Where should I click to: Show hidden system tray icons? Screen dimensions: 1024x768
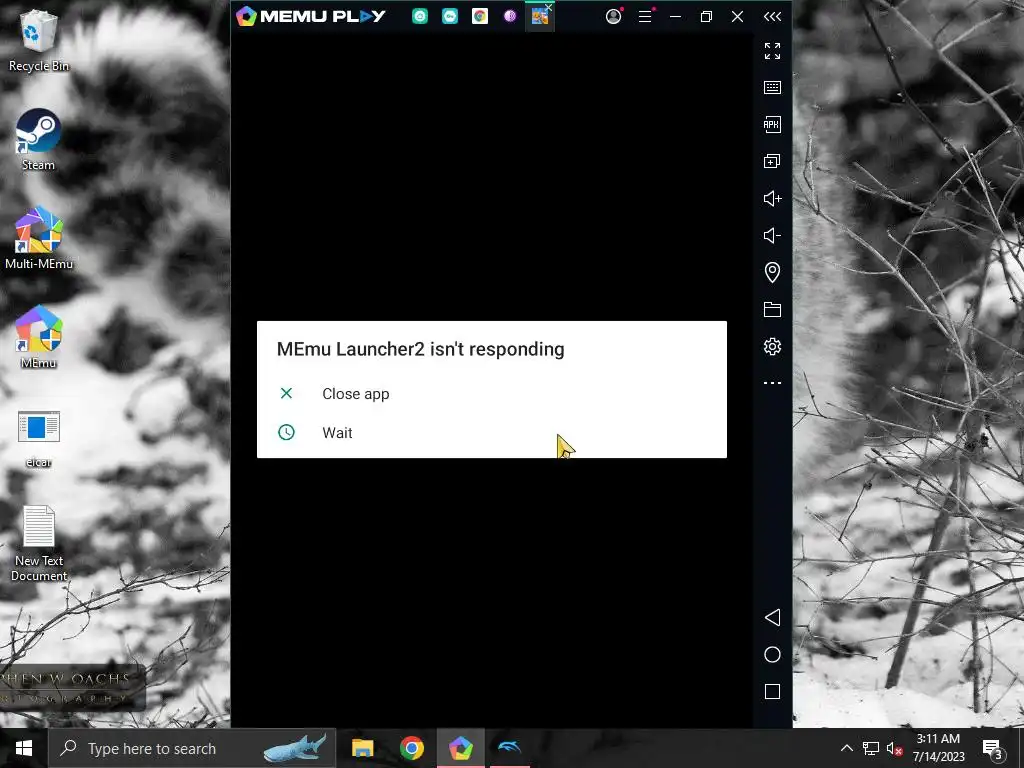pyautogui.click(x=846, y=748)
